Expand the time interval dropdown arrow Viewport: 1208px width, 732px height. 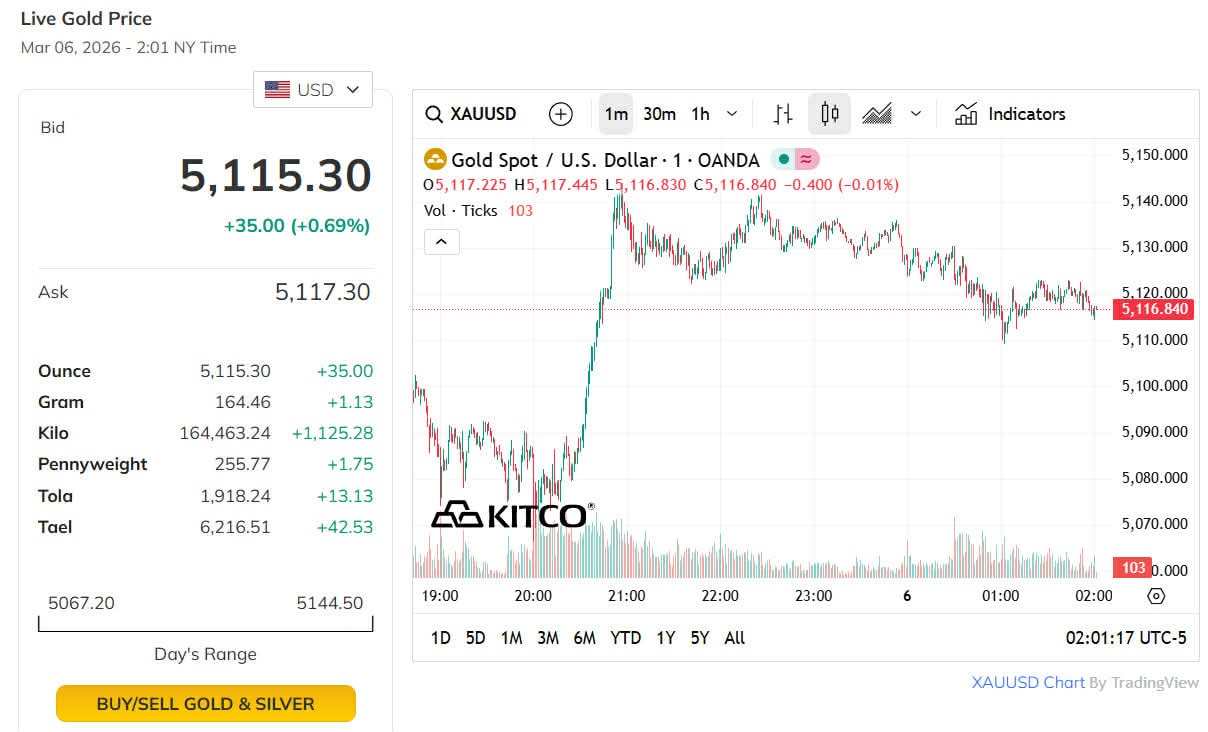(732, 114)
